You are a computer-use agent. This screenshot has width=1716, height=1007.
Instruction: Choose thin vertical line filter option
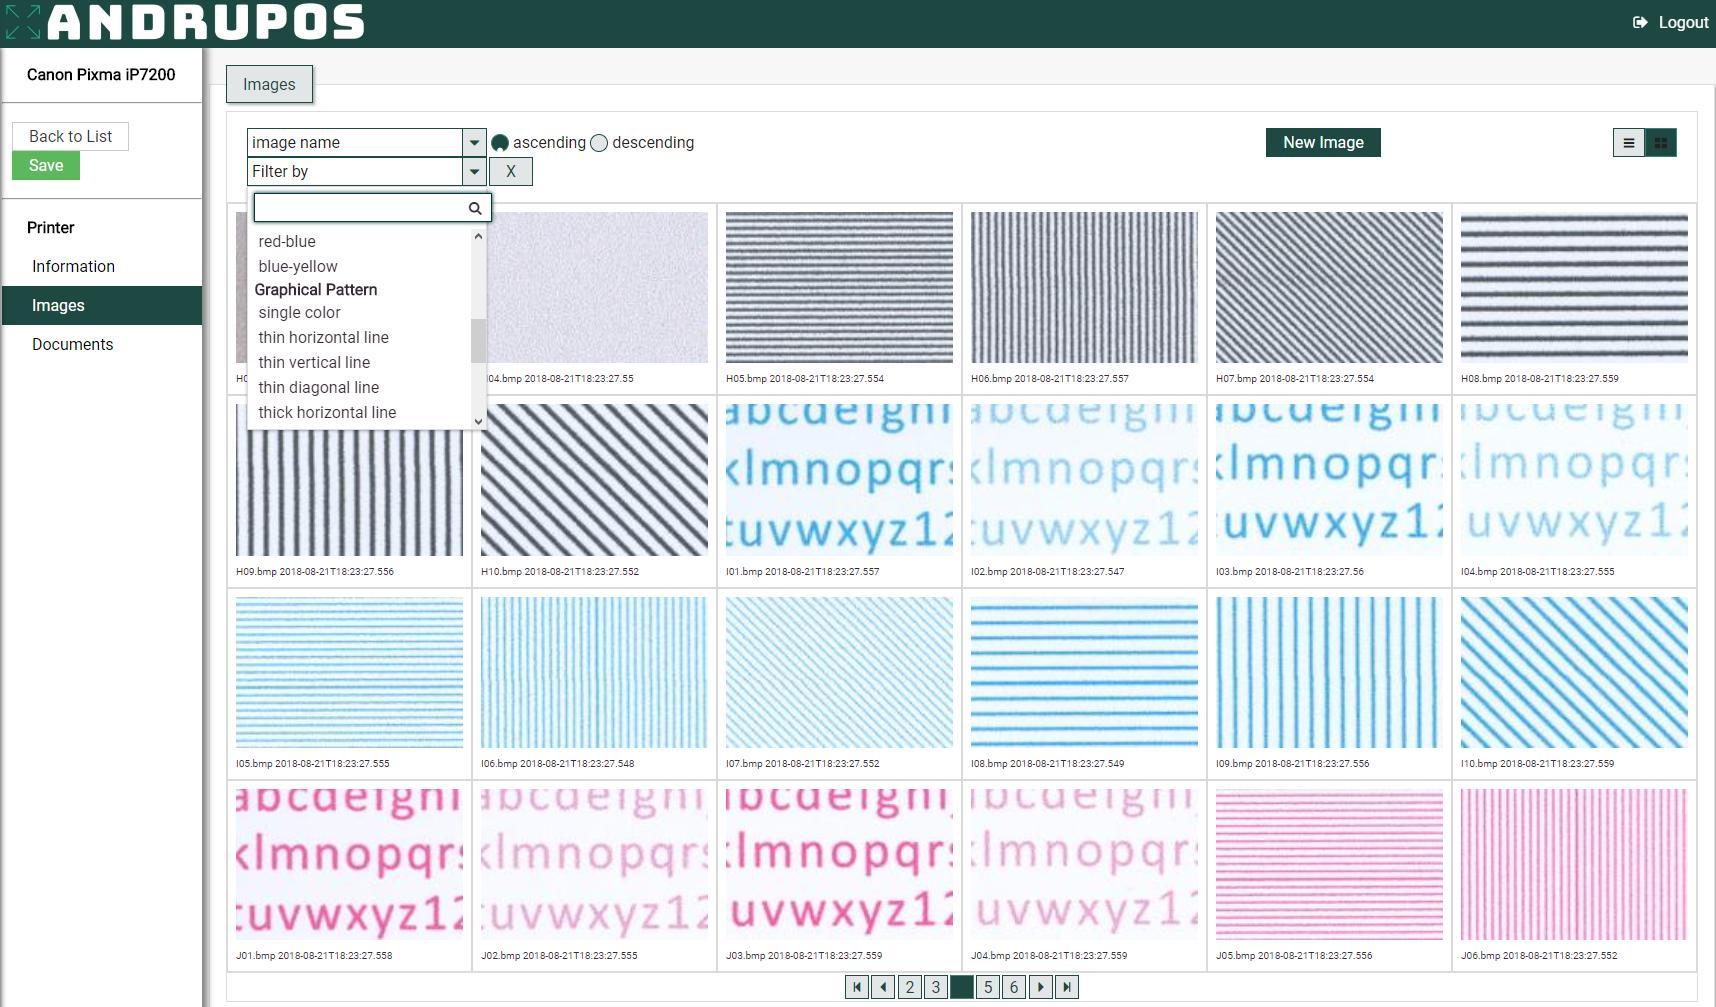point(314,362)
